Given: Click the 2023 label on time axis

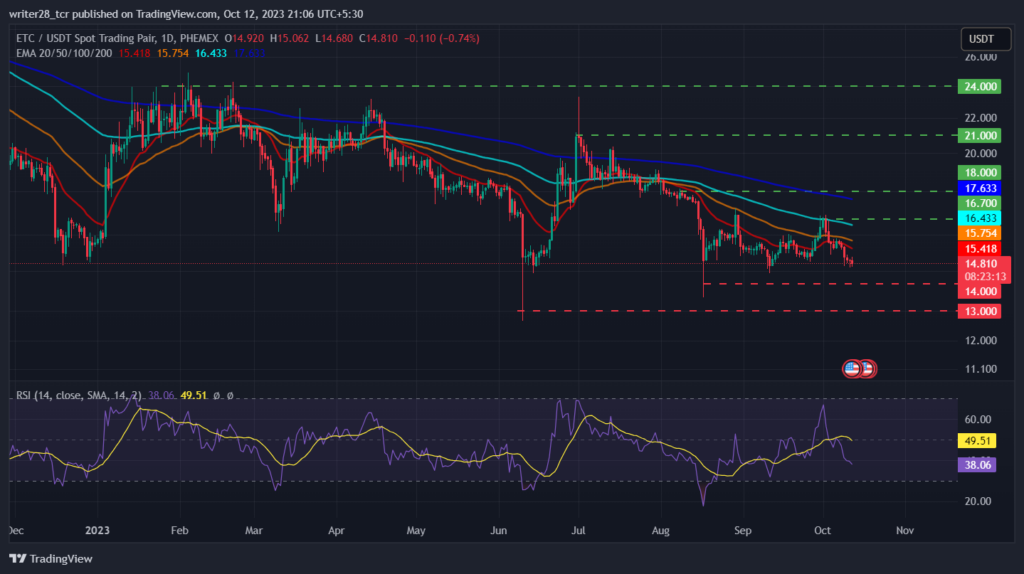Looking at the screenshot, I should tap(97, 530).
